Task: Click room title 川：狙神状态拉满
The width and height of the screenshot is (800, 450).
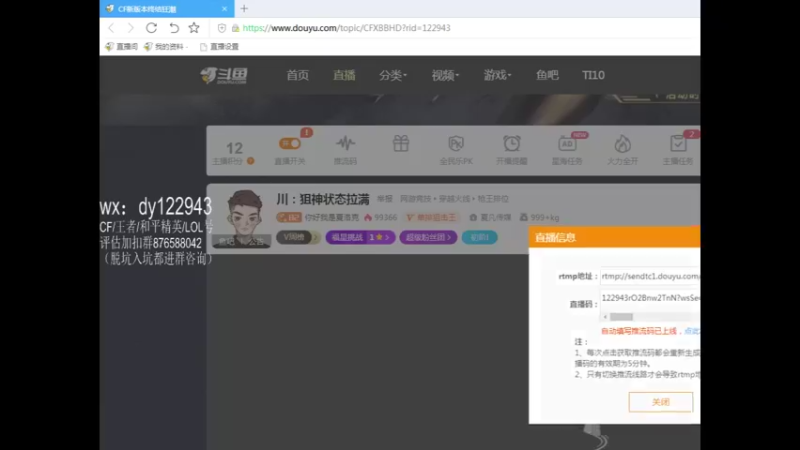Action: (x=322, y=199)
